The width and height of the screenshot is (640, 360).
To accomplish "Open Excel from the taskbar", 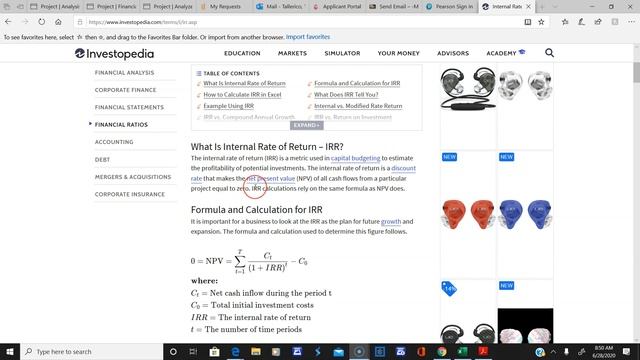I will (462, 351).
